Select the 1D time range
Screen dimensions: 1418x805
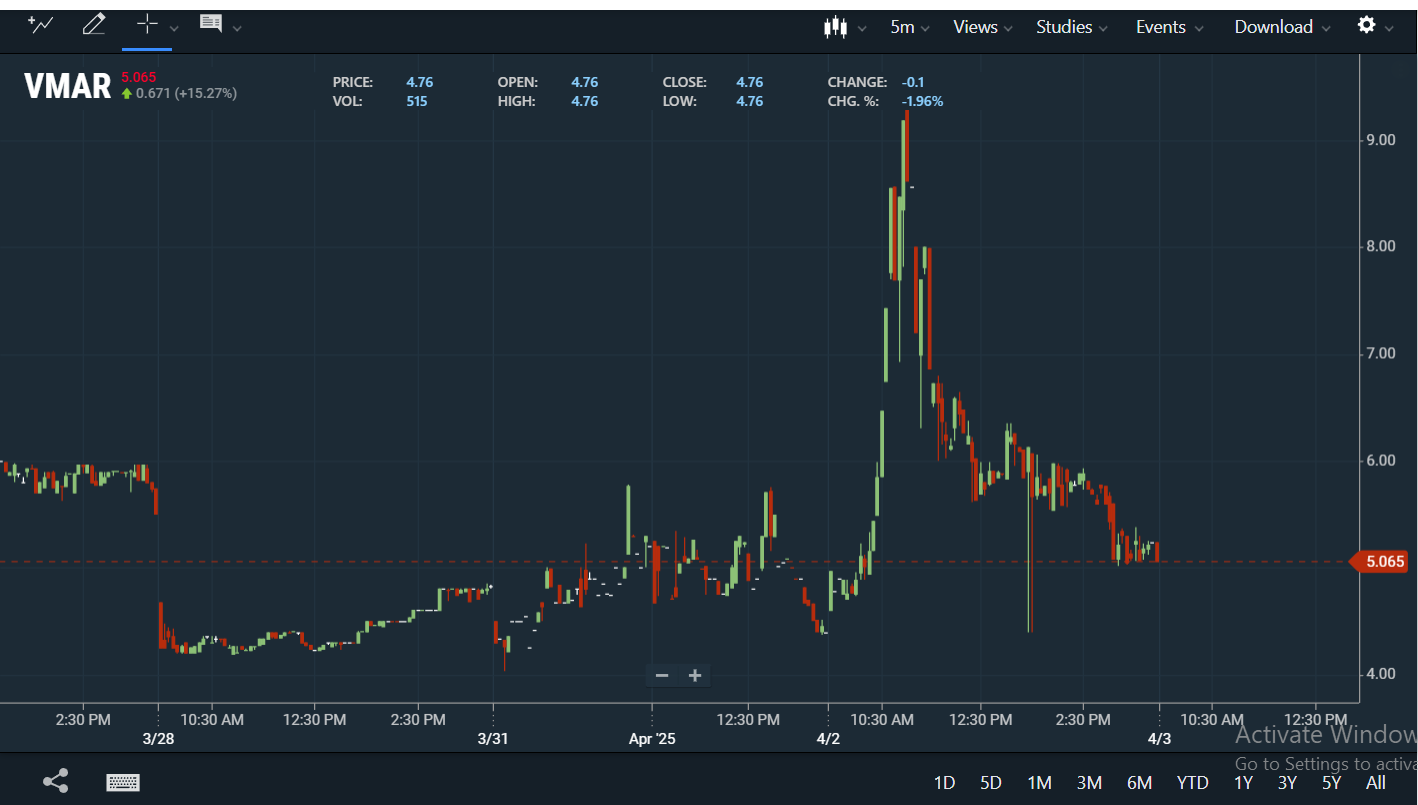click(944, 783)
